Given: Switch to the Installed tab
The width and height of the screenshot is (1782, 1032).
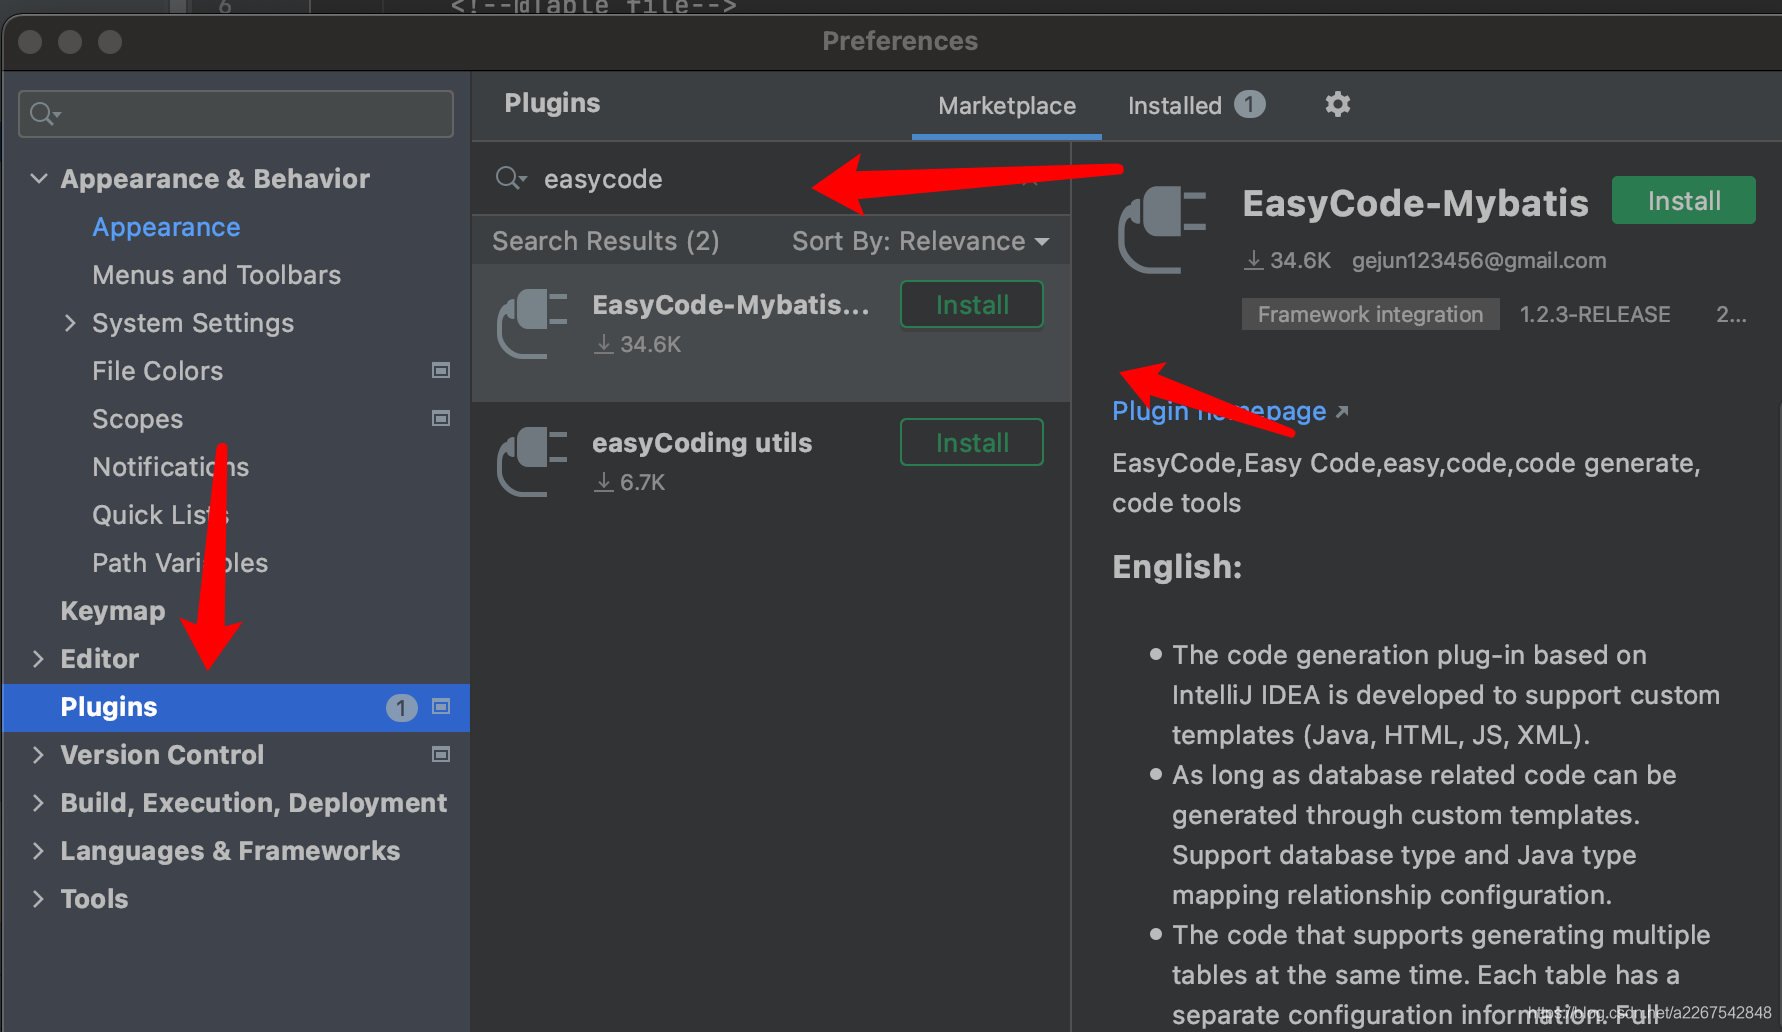Looking at the screenshot, I should point(1175,105).
